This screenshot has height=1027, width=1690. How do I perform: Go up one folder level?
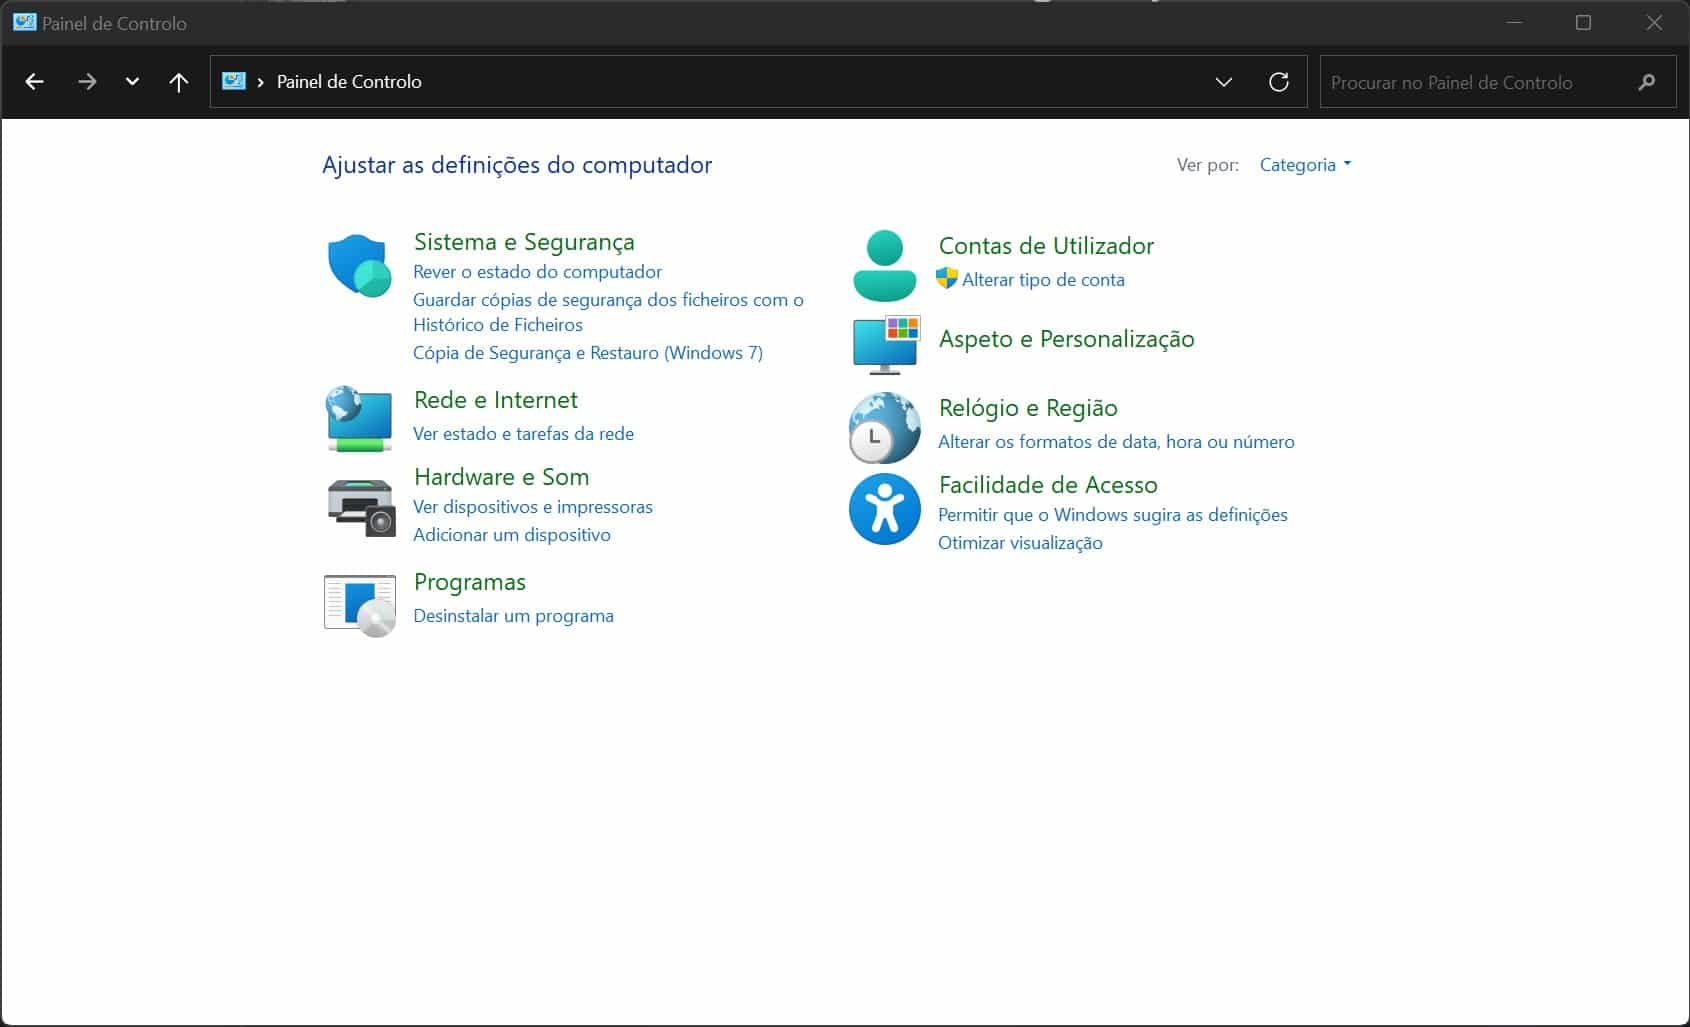179,82
